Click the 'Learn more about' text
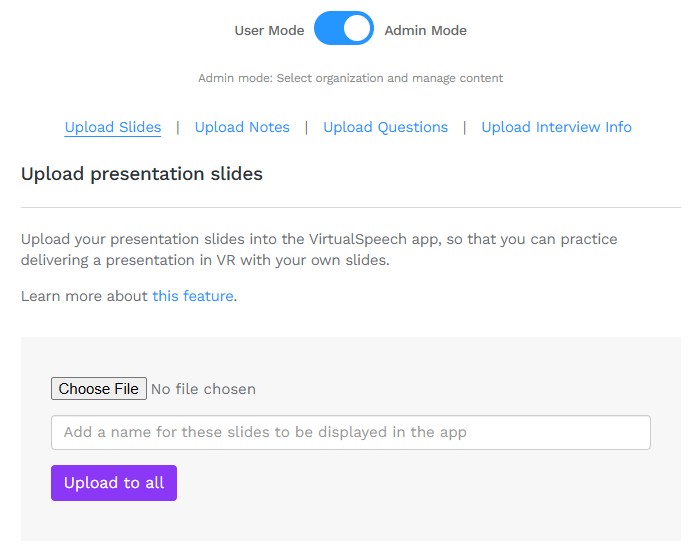This screenshot has width=696, height=557. pyautogui.click(x=84, y=296)
